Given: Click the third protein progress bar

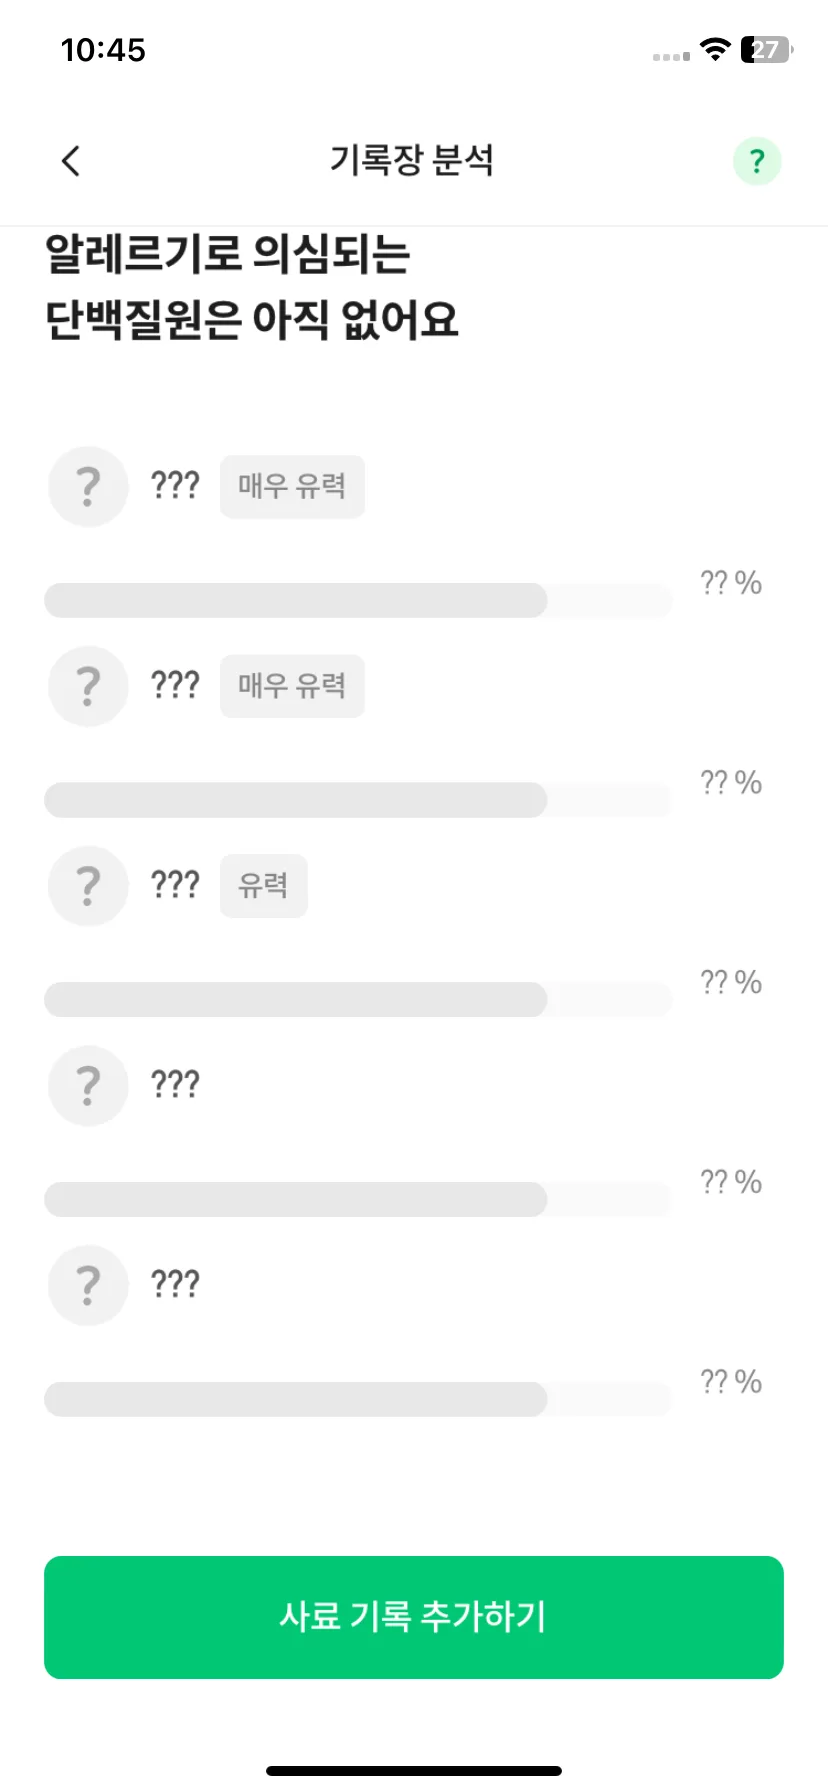Looking at the screenshot, I should coord(358,1000).
